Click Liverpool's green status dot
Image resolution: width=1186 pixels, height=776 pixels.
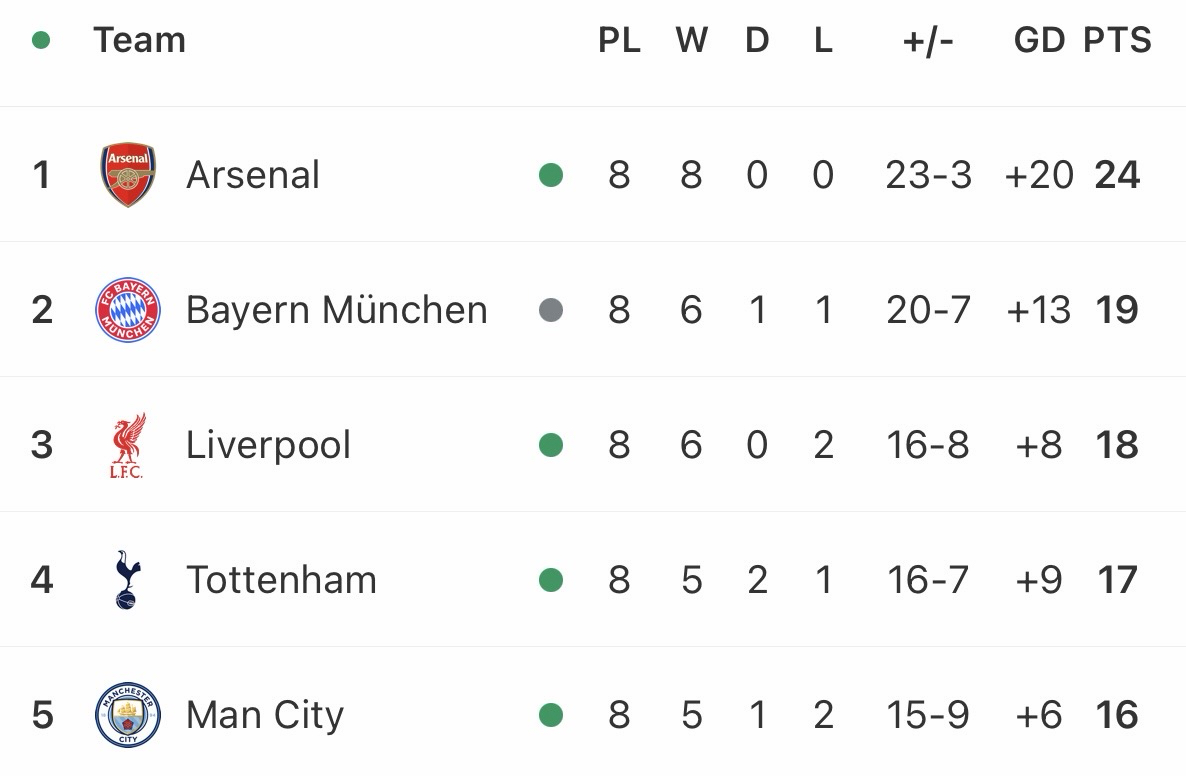tap(551, 444)
